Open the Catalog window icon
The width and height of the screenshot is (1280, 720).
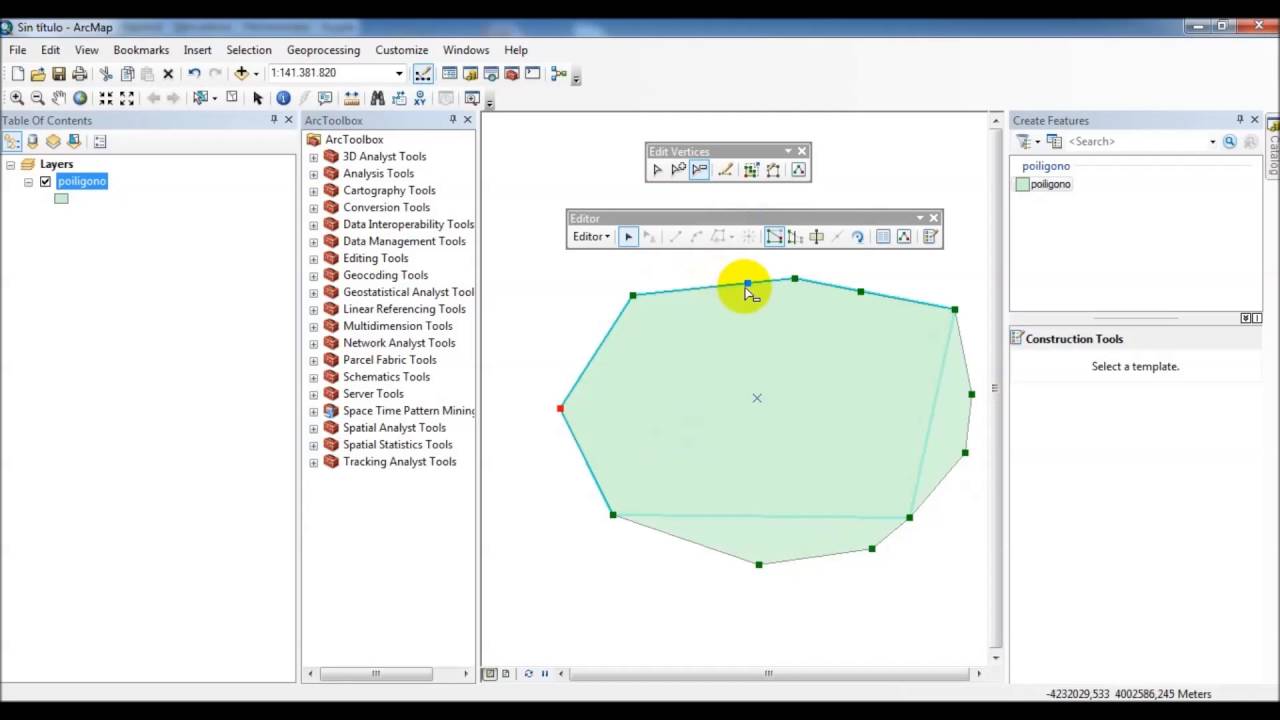click(470, 73)
